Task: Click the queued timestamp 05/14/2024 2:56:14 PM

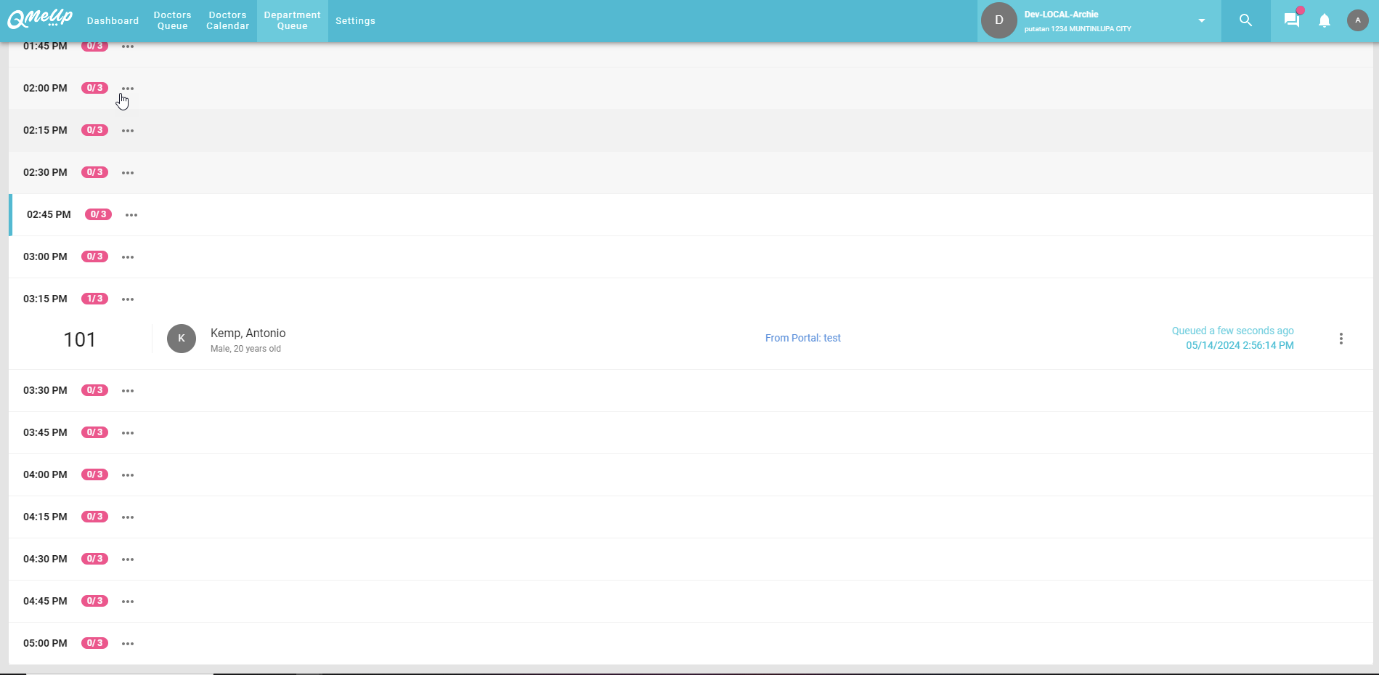Action: 1239,346
